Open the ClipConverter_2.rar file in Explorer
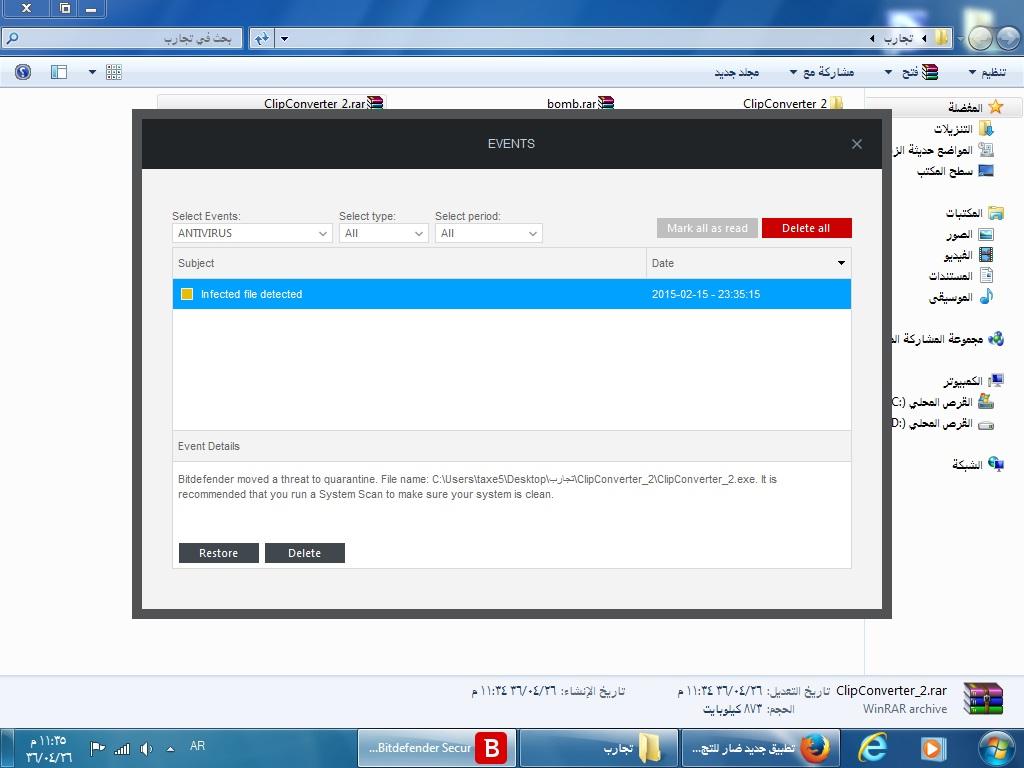 point(323,103)
